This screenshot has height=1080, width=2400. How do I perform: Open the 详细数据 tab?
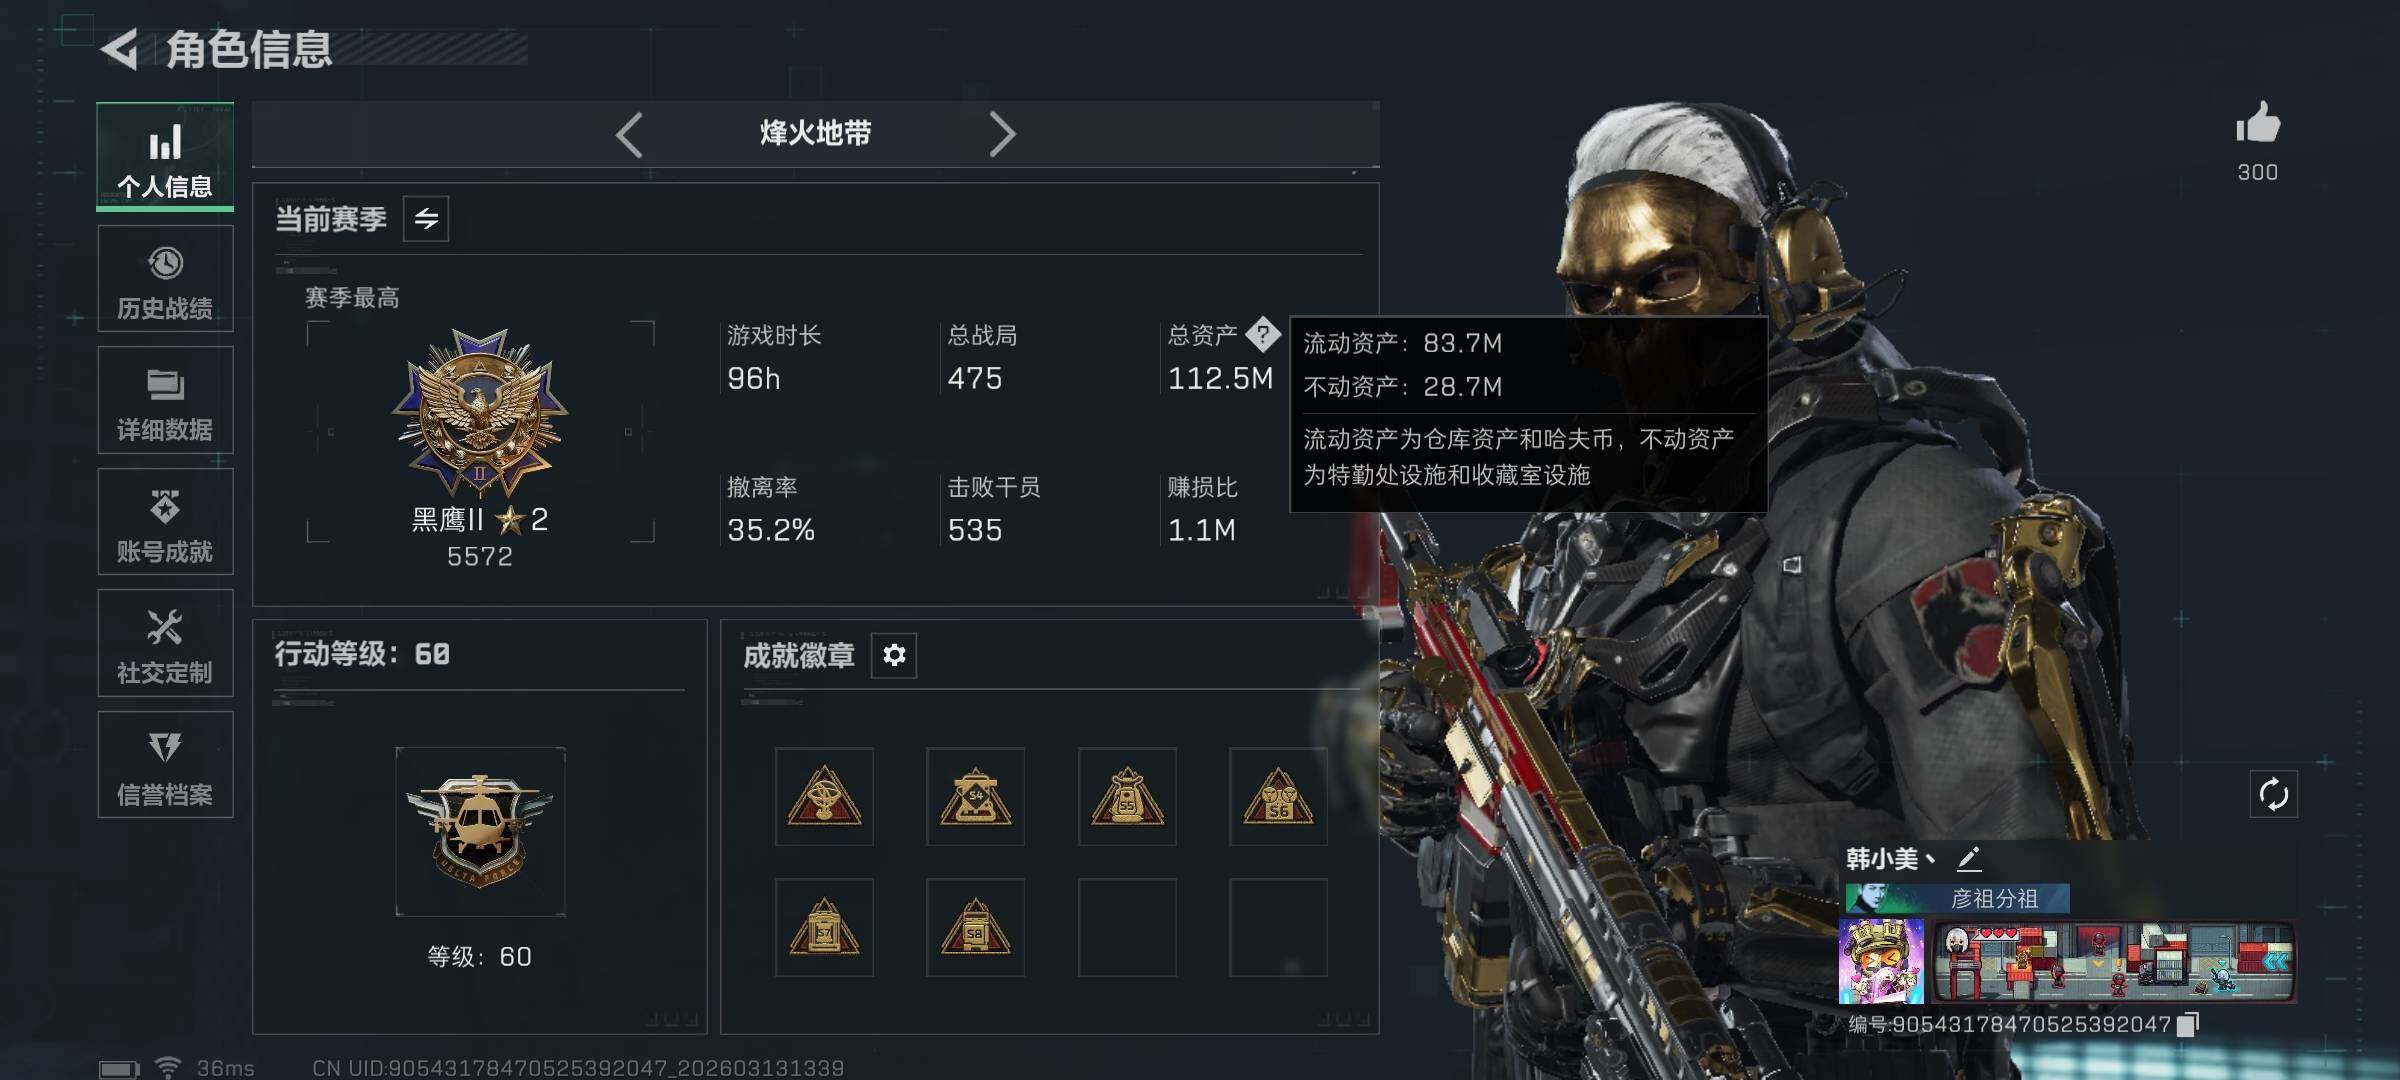[x=165, y=400]
